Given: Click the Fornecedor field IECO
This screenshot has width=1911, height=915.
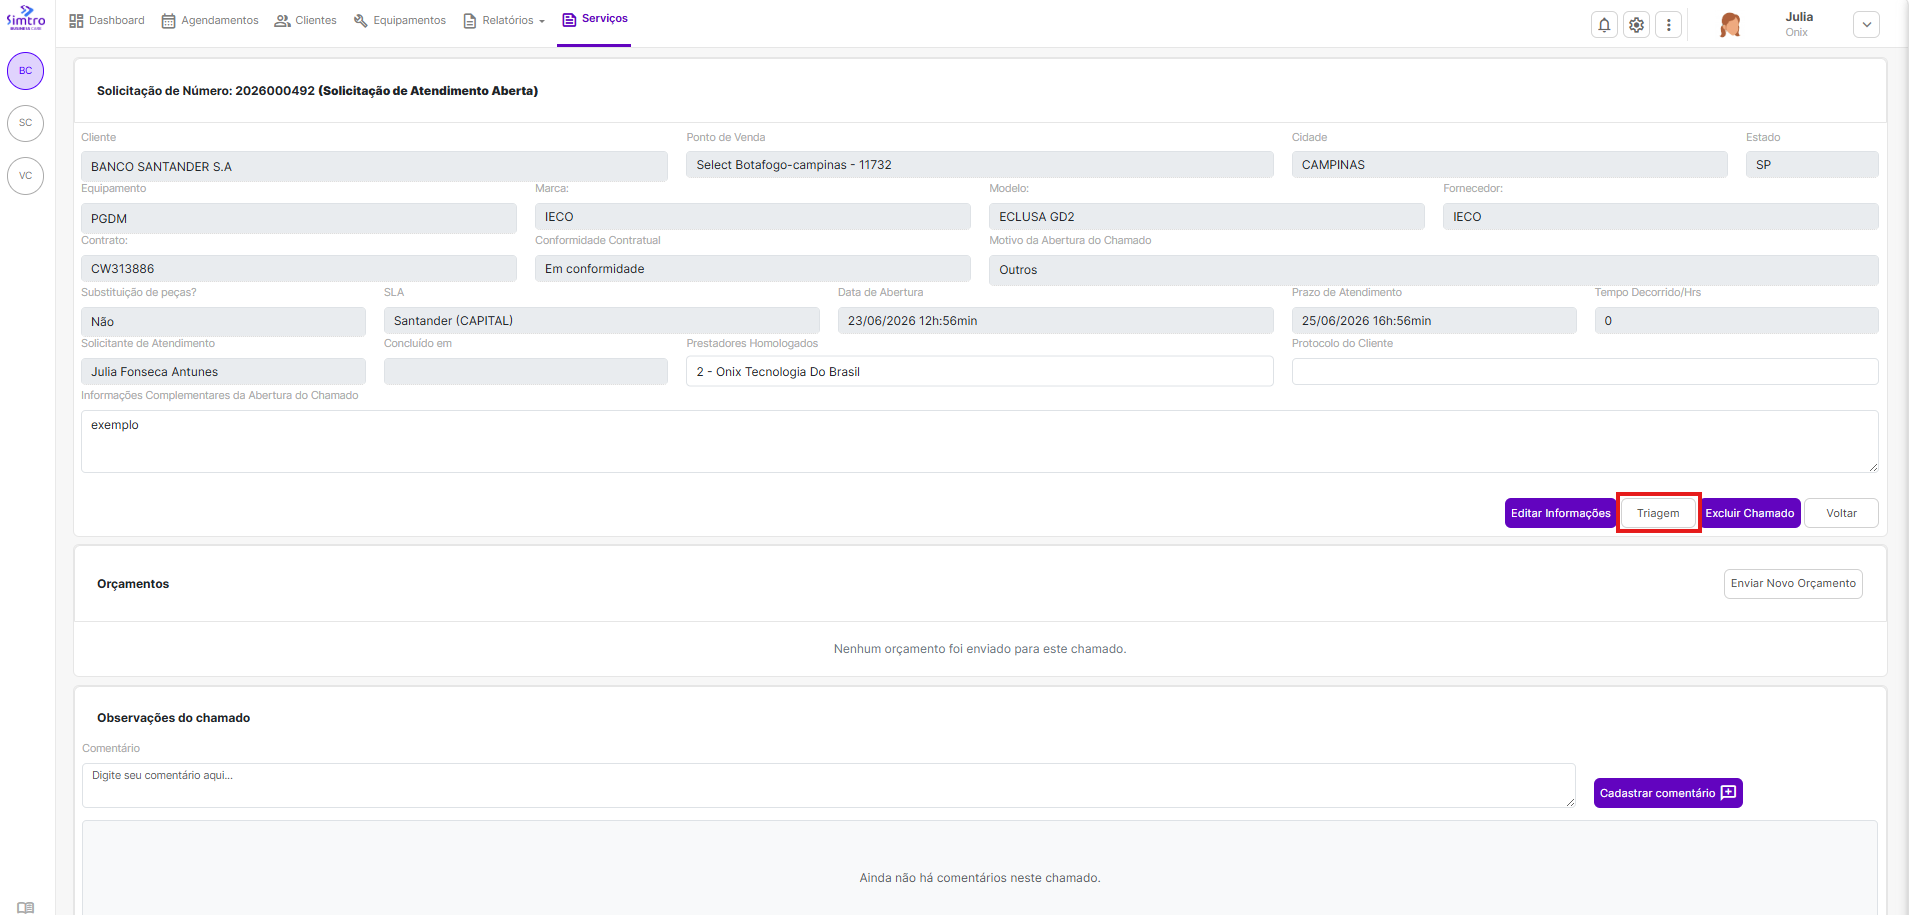Looking at the screenshot, I should (1661, 217).
